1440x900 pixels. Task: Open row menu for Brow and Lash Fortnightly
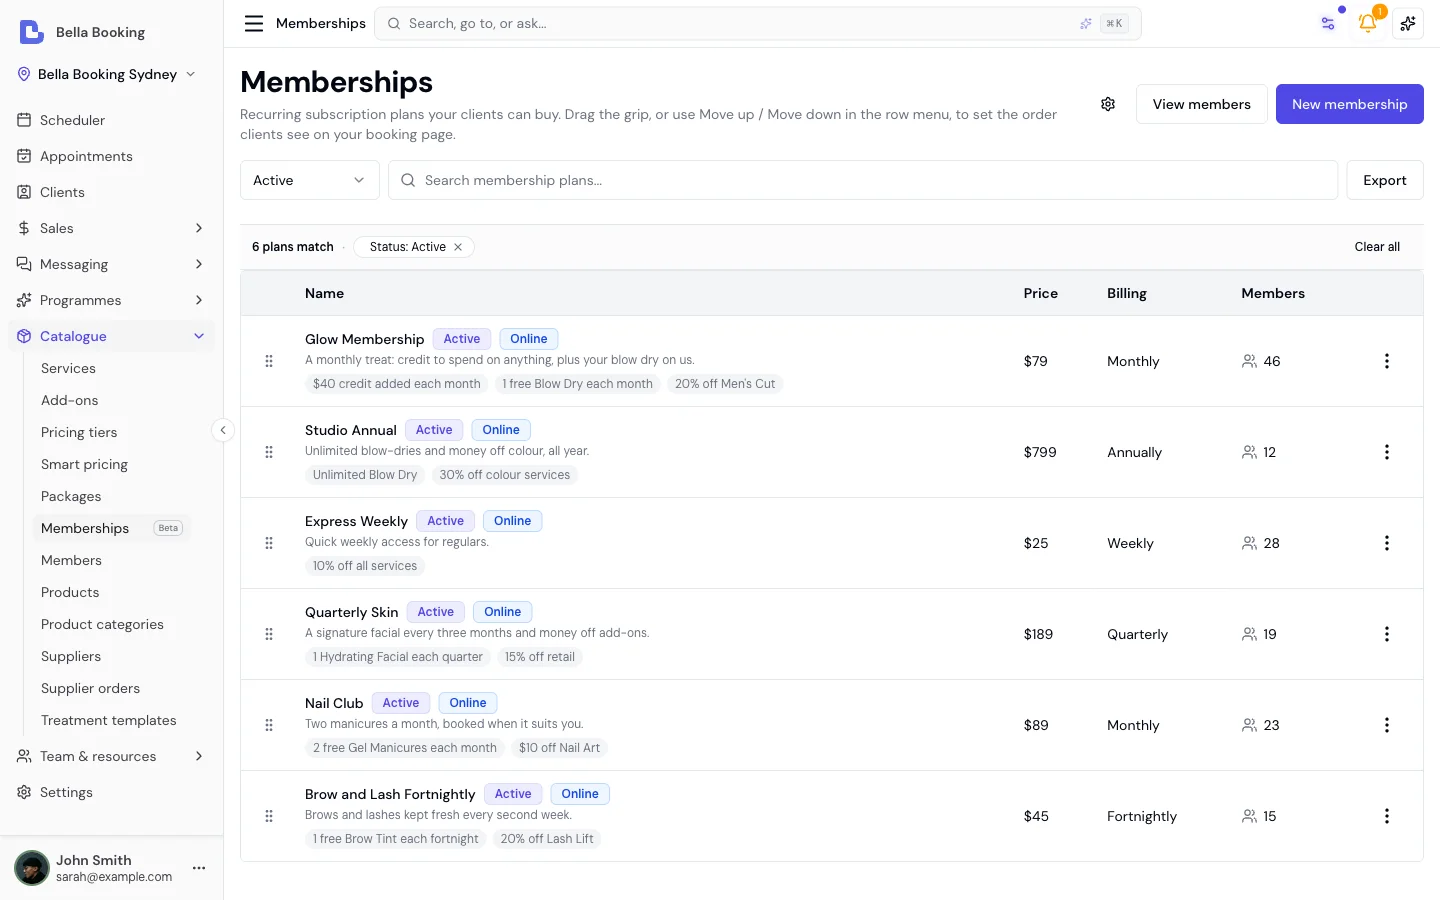(x=1386, y=816)
